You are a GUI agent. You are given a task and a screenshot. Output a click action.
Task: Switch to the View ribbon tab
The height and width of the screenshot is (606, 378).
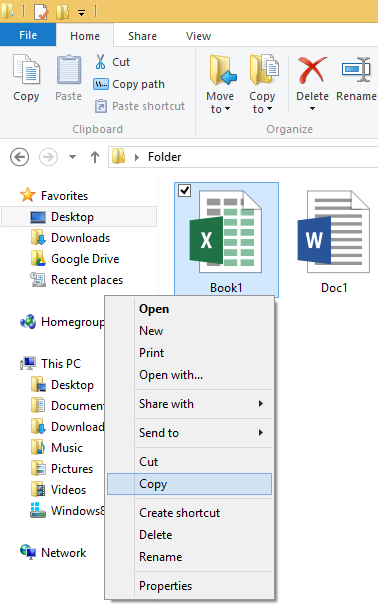pos(198,36)
